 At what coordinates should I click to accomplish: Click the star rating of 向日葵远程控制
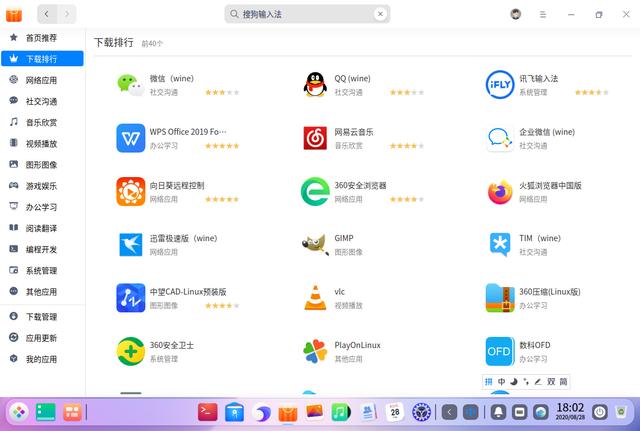tap(222, 199)
